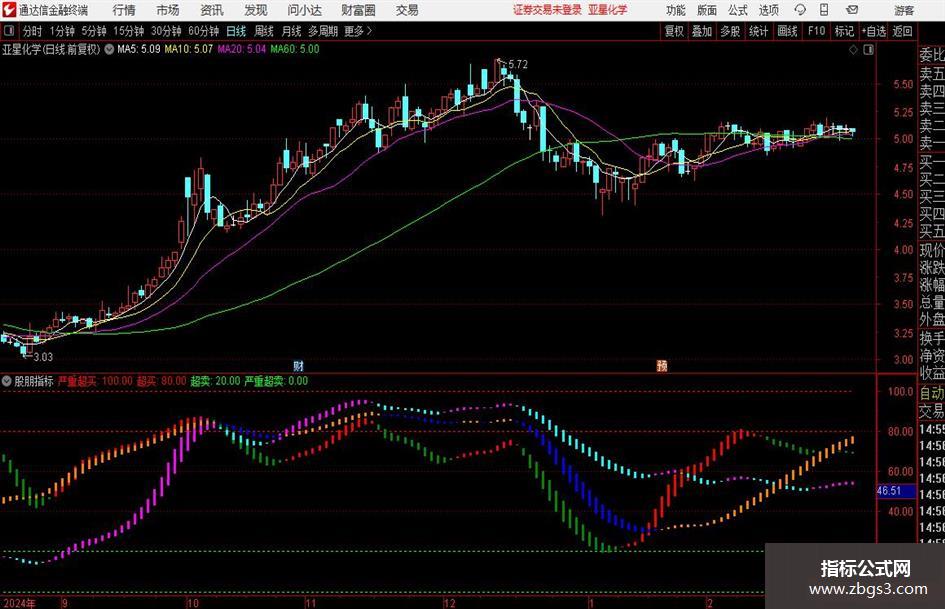Click the sidebar panel icon at chart top right
945x609 pixels.
868,50
